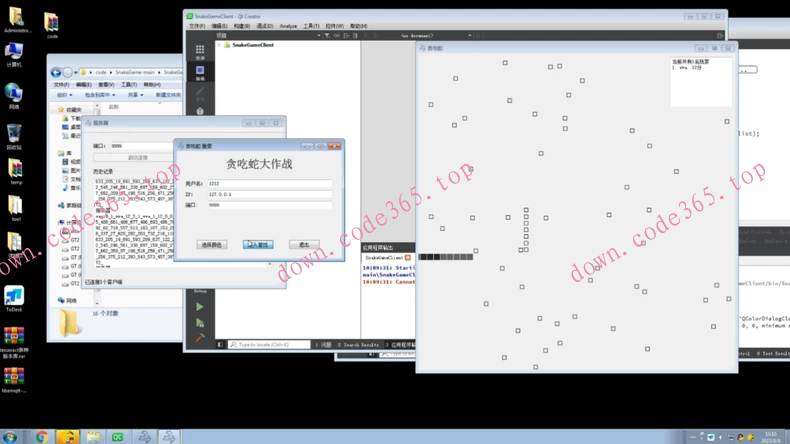Open the code archive on the desktop

(52, 26)
